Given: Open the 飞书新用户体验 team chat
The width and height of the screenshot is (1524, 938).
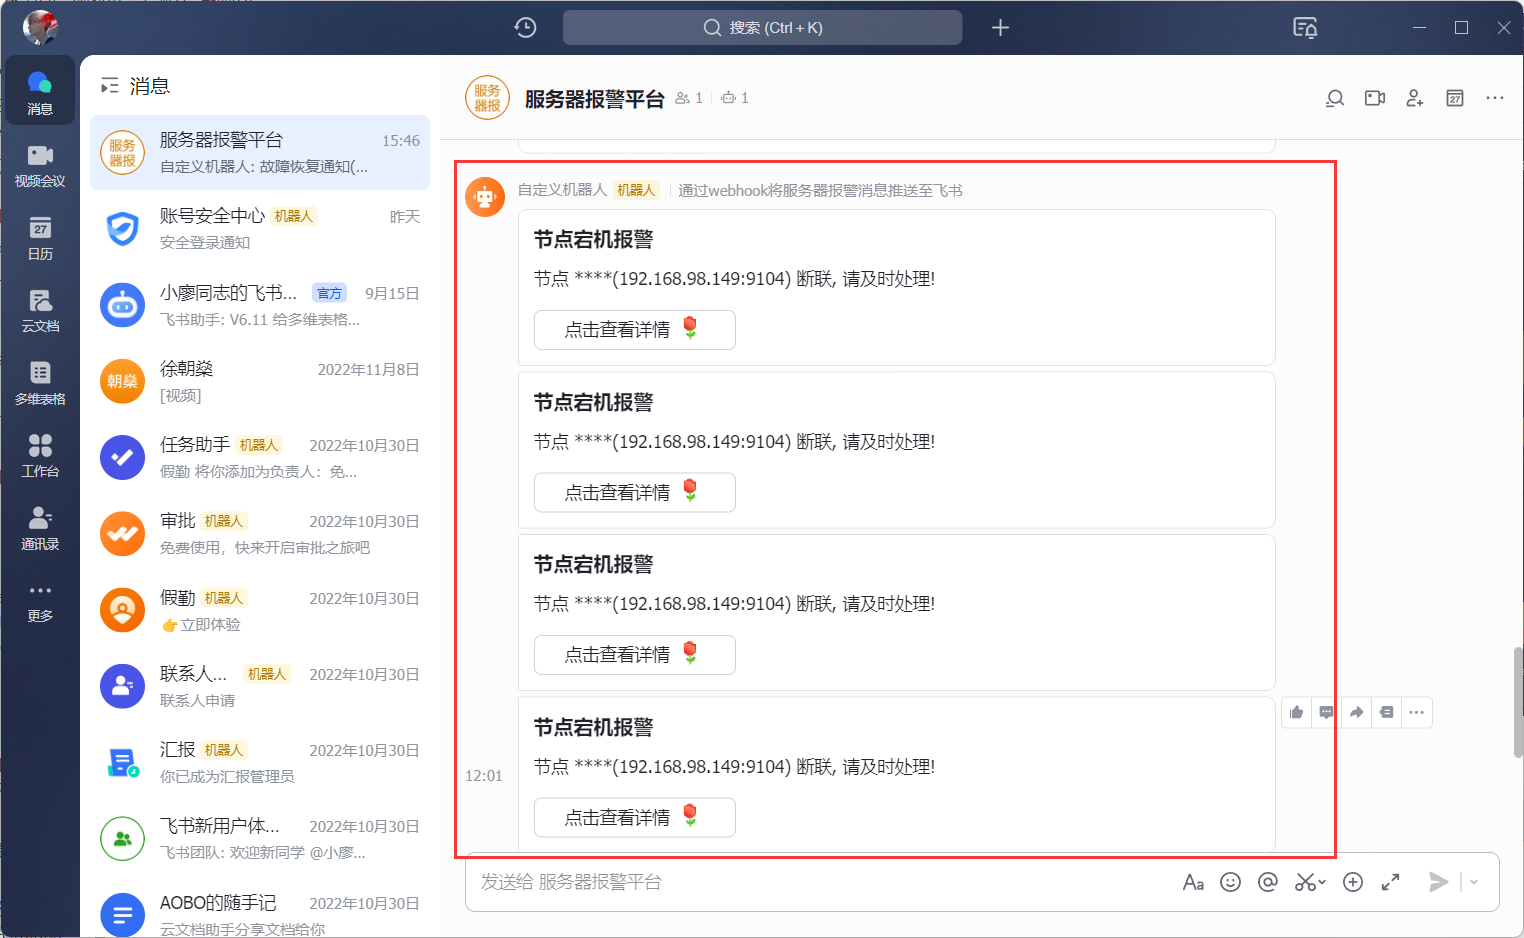Looking at the screenshot, I should click(x=260, y=838).
